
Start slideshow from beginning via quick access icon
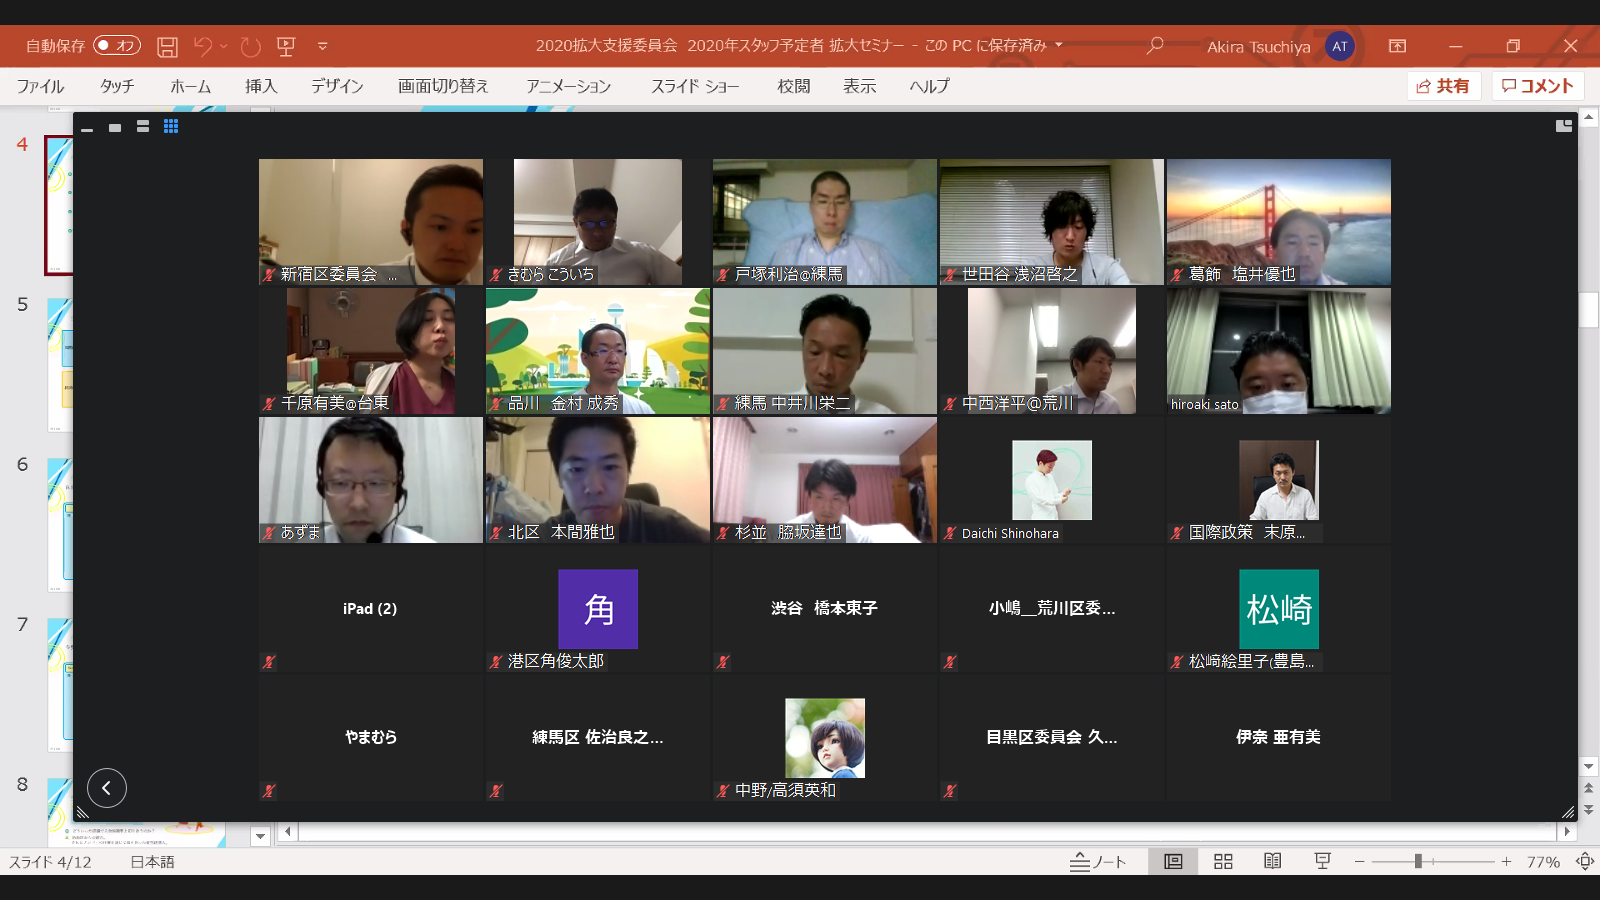pos(287,46)
